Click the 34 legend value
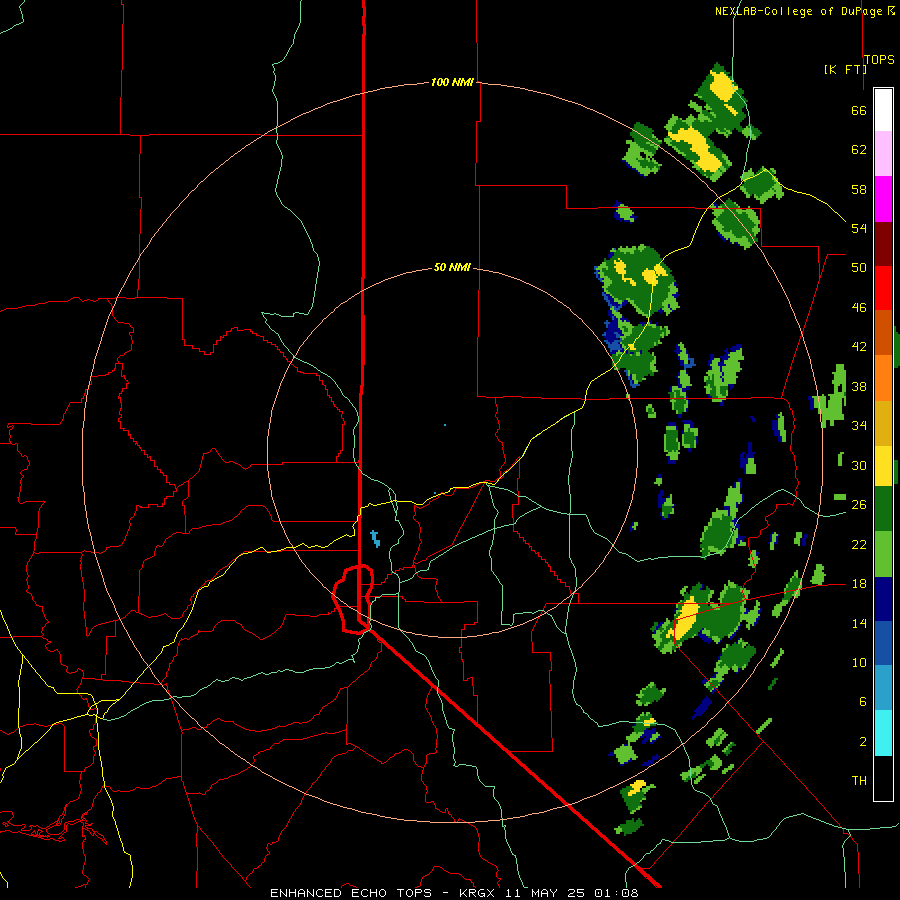The width and height of the screenshot is (900, 900). pos(859,426)
